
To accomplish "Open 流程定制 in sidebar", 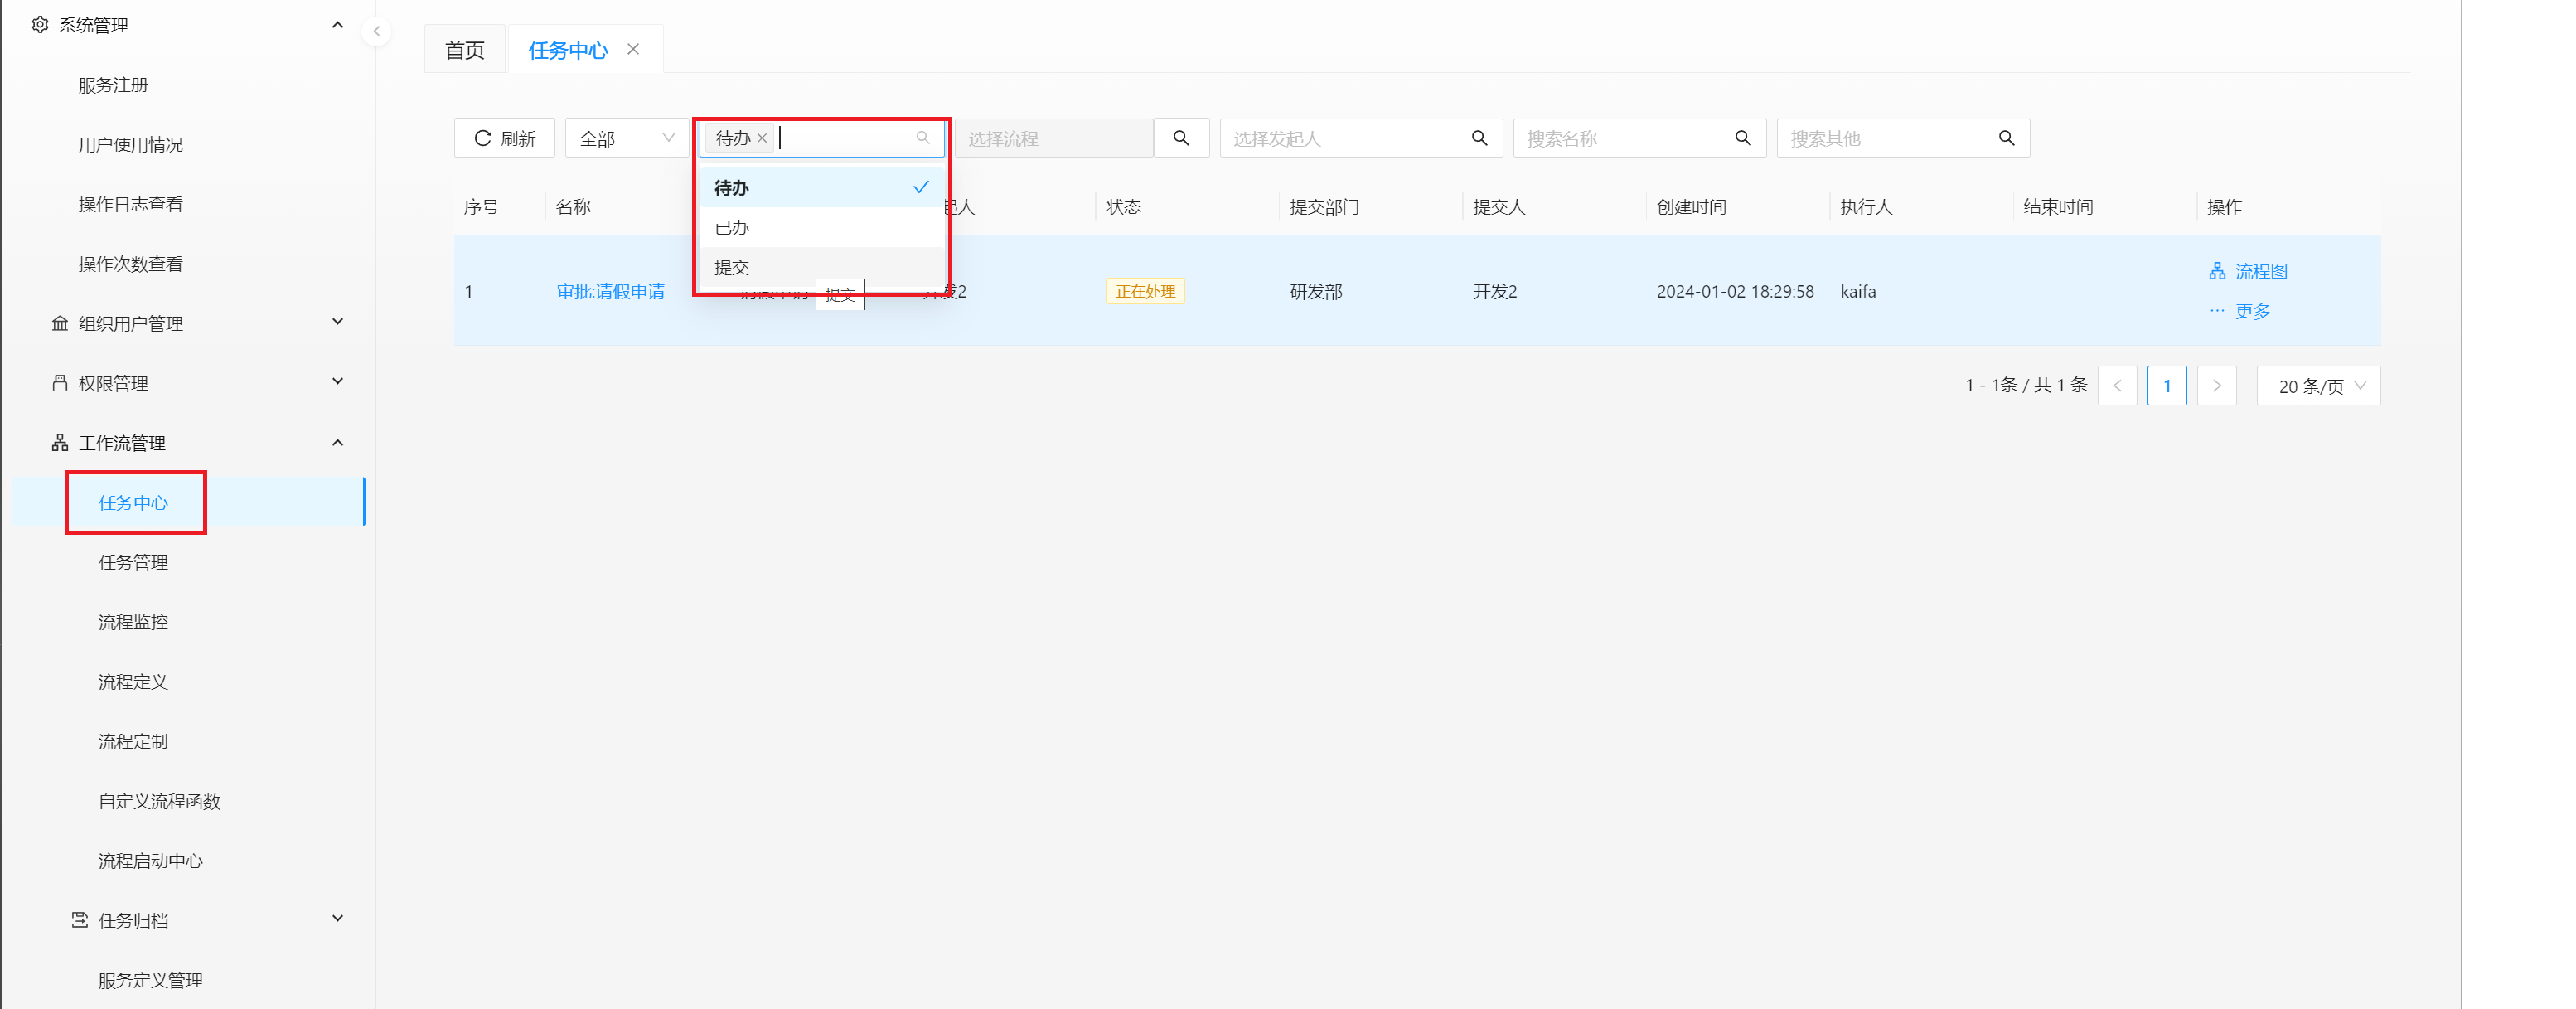I will pos(133,741).
